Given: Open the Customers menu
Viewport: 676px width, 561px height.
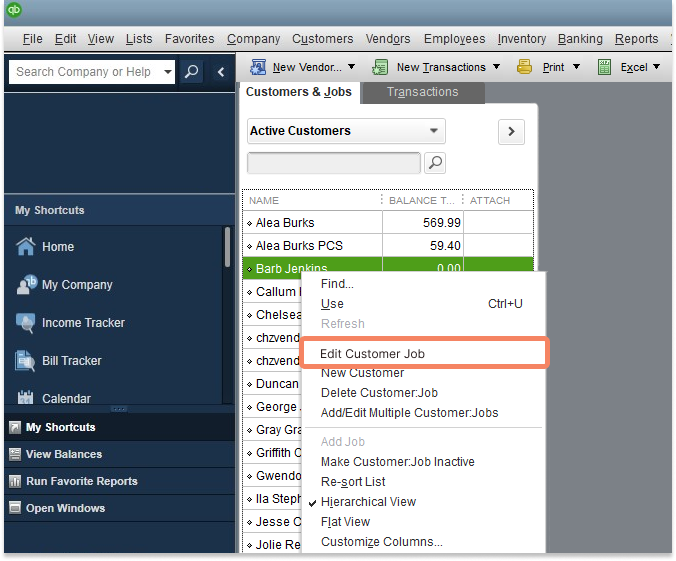Looking at the screenshot, I should 322,39.
